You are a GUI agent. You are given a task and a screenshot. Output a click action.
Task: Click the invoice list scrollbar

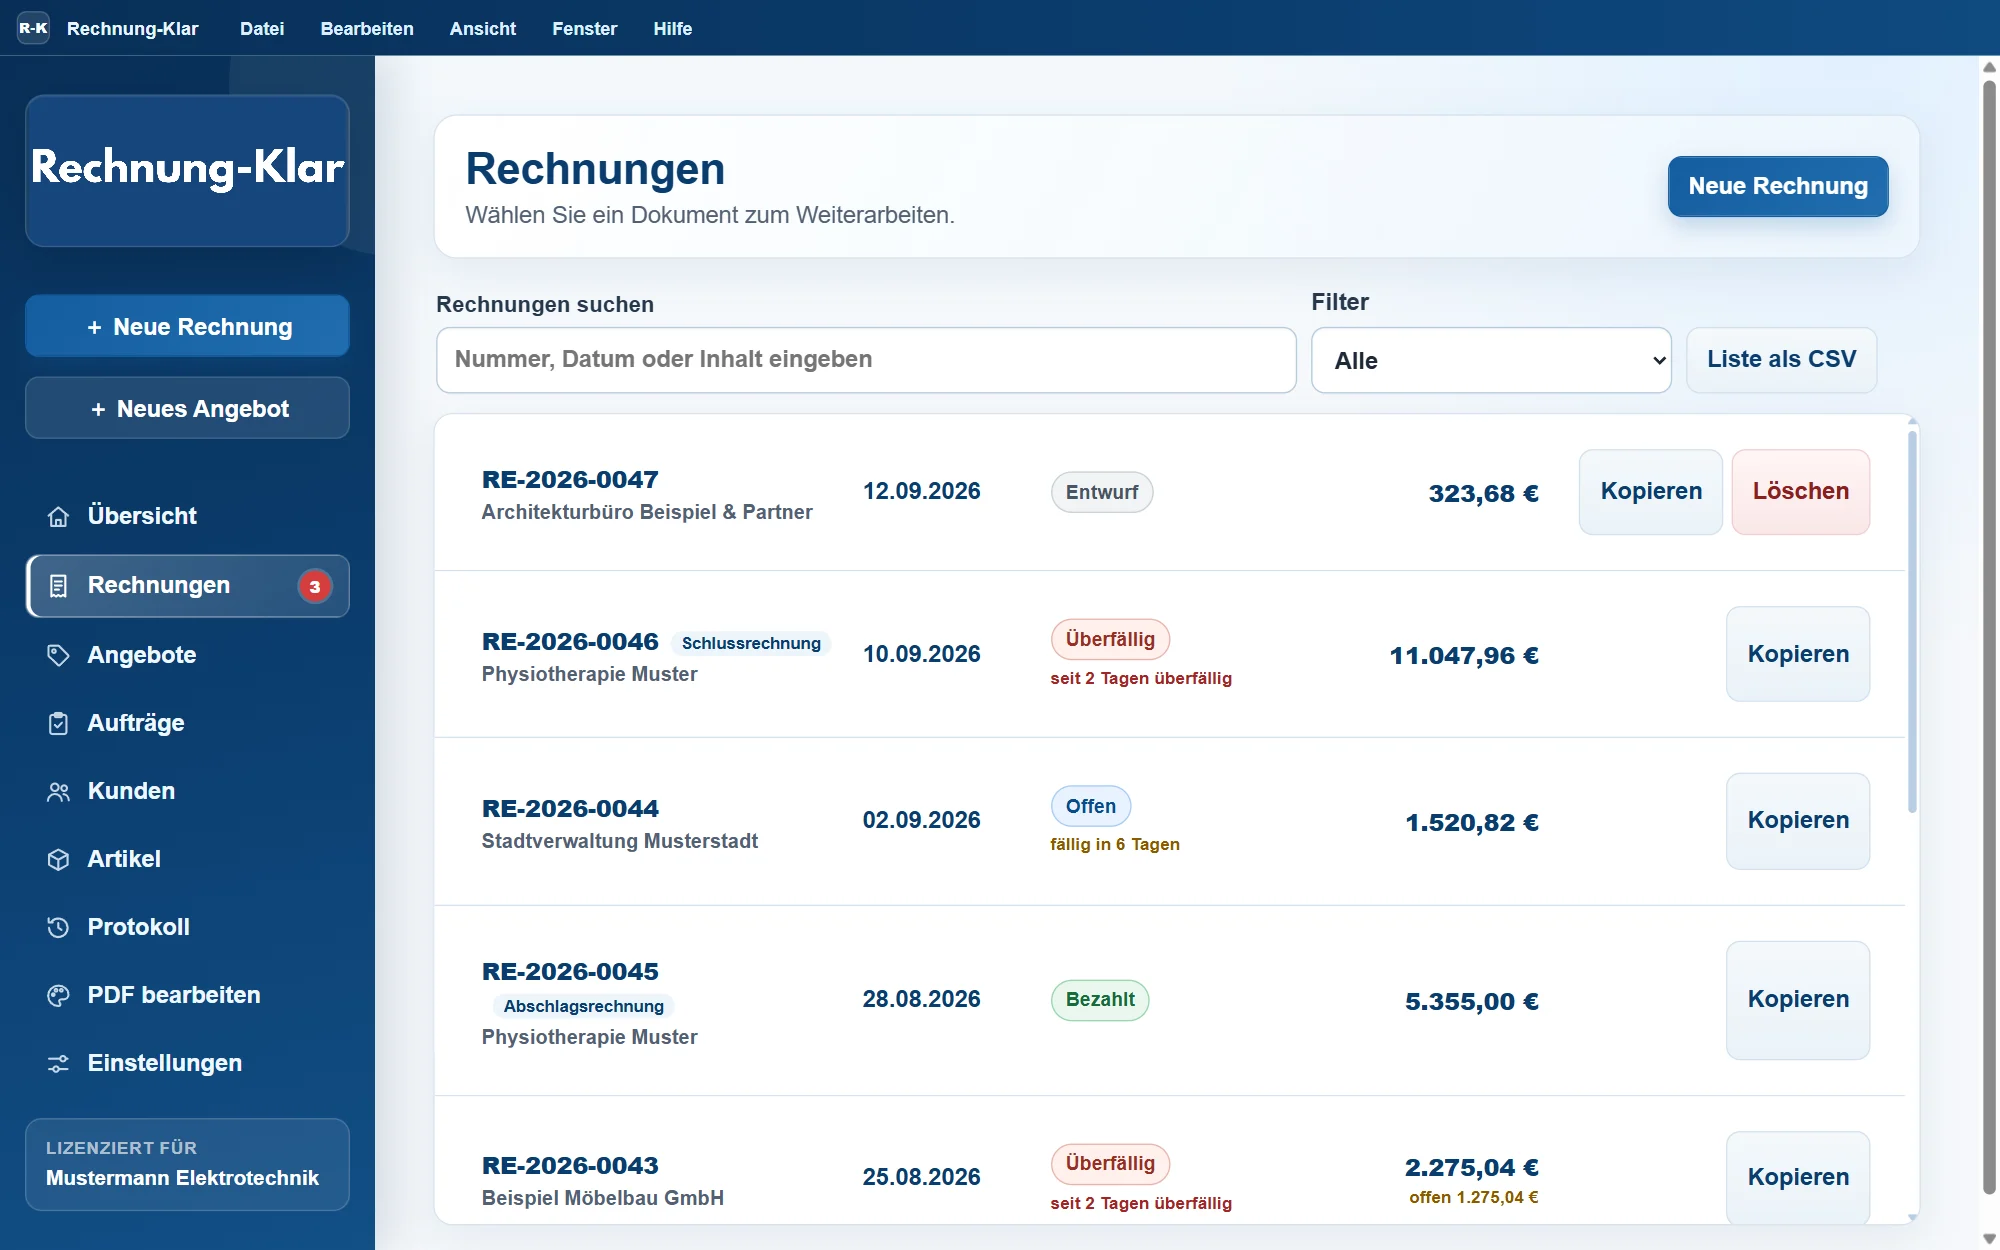1912,620
